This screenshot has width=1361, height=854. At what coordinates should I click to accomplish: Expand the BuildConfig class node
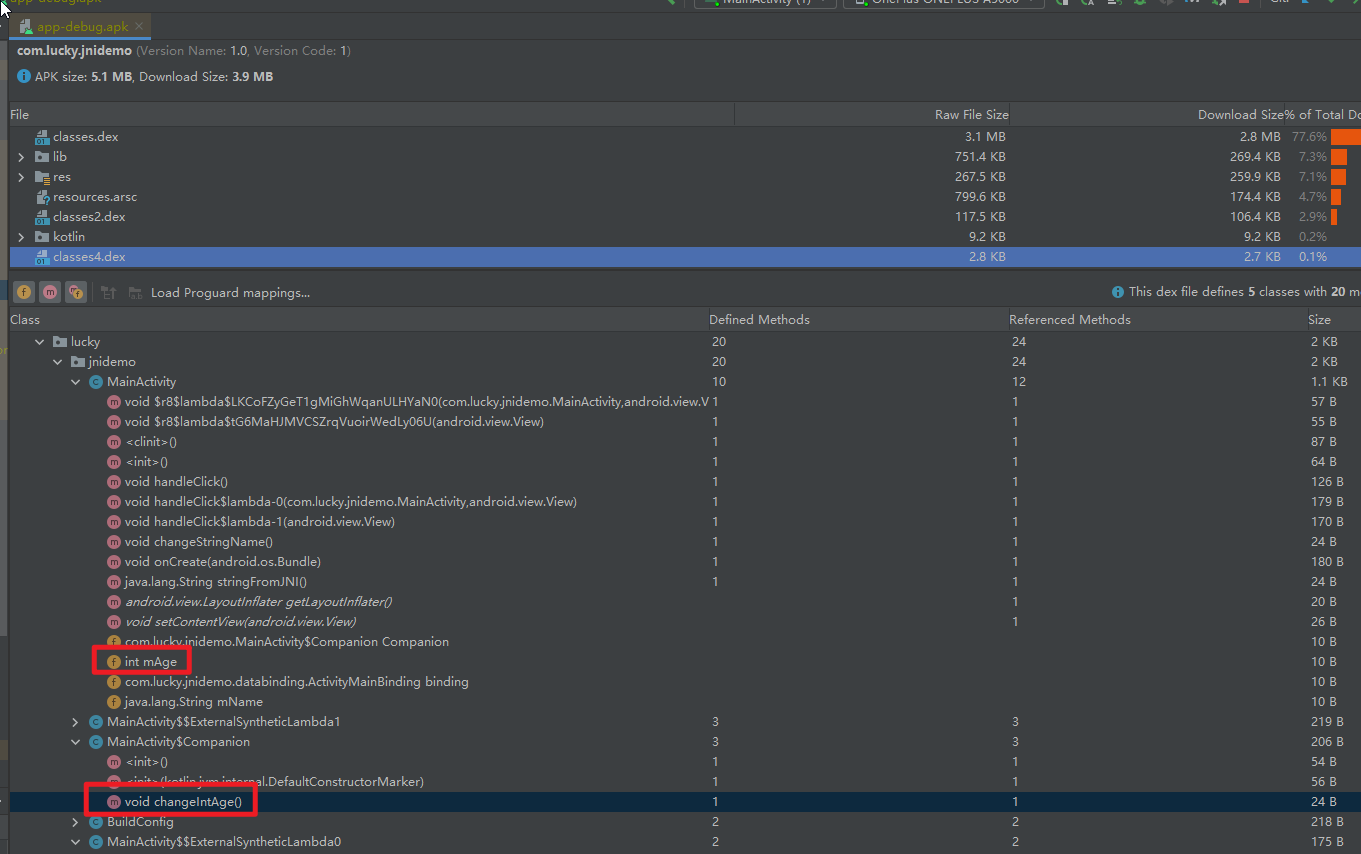click(76, 822)
